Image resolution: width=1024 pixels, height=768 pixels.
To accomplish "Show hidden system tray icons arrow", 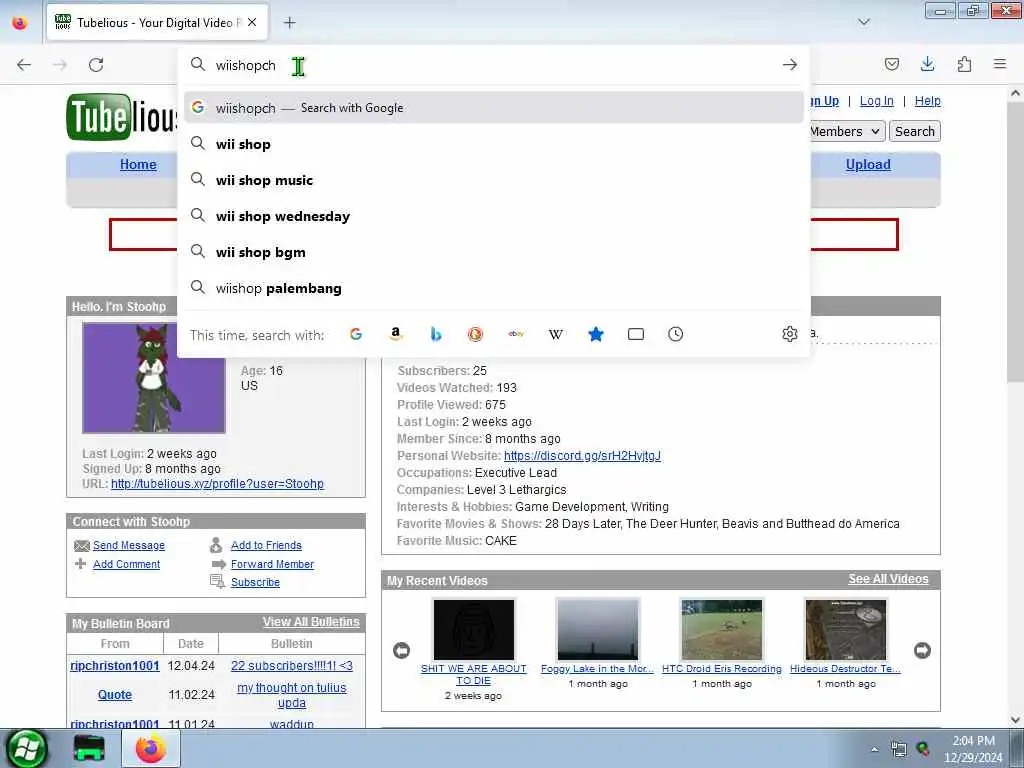I will coord(874,749).
